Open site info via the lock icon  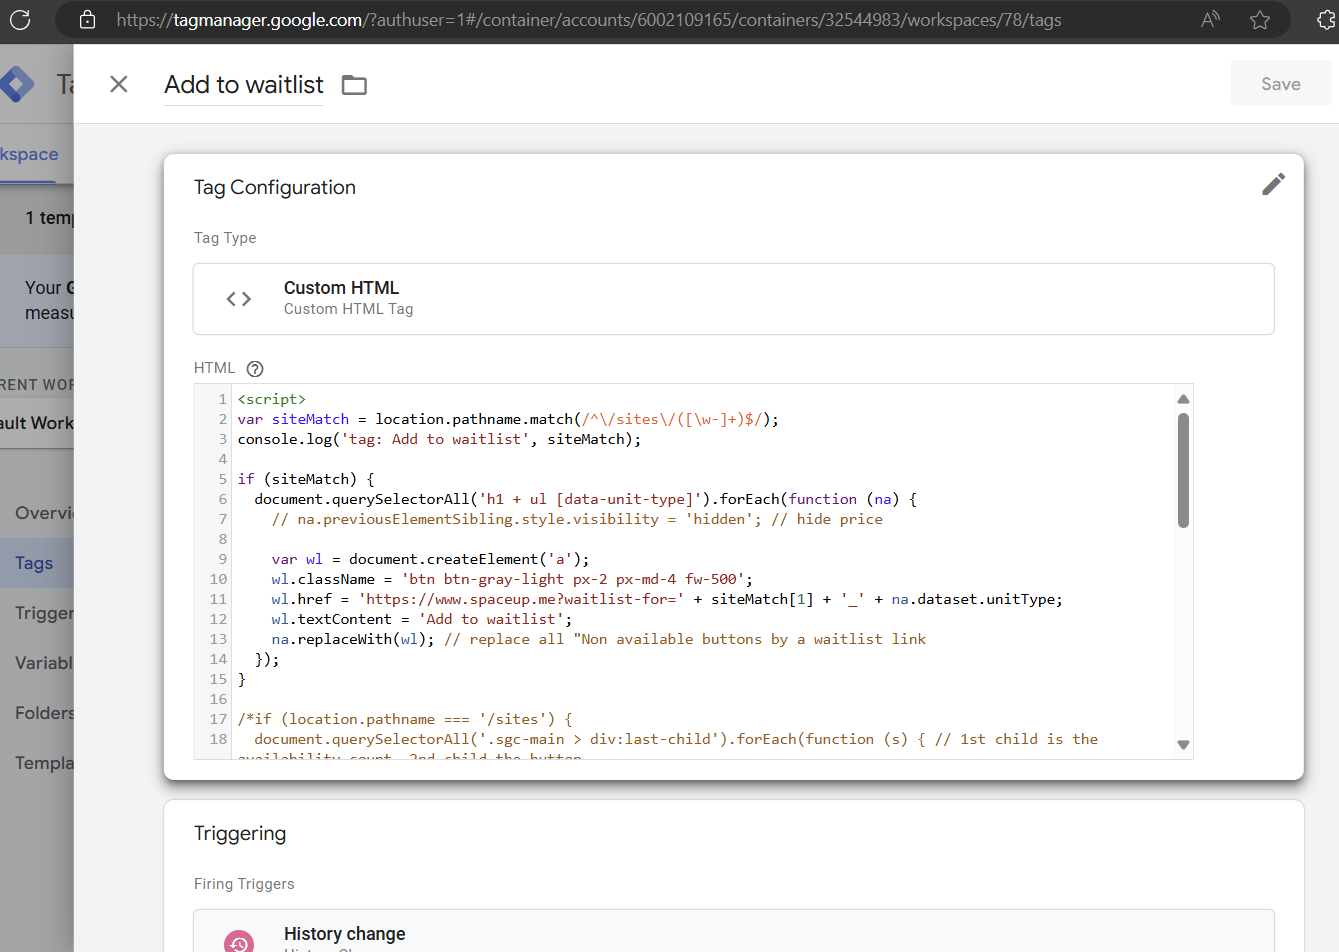point(87,19)
